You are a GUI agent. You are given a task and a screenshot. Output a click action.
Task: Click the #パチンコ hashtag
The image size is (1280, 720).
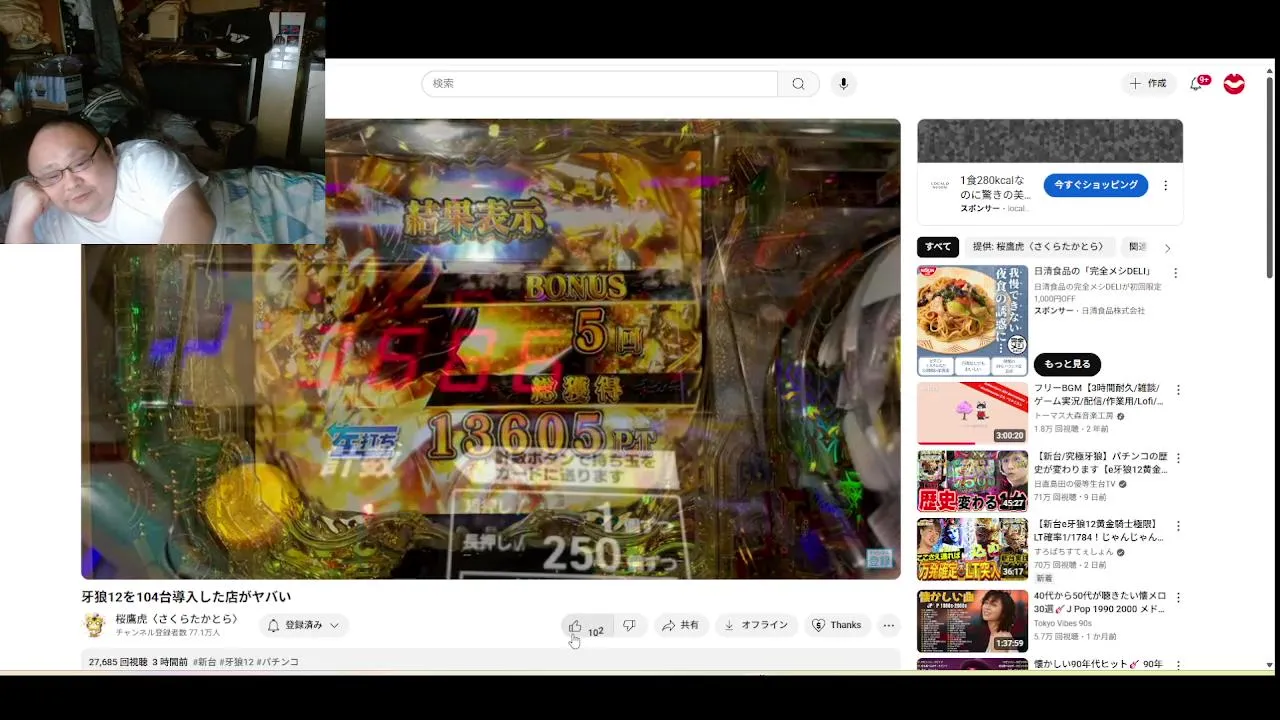277,662
